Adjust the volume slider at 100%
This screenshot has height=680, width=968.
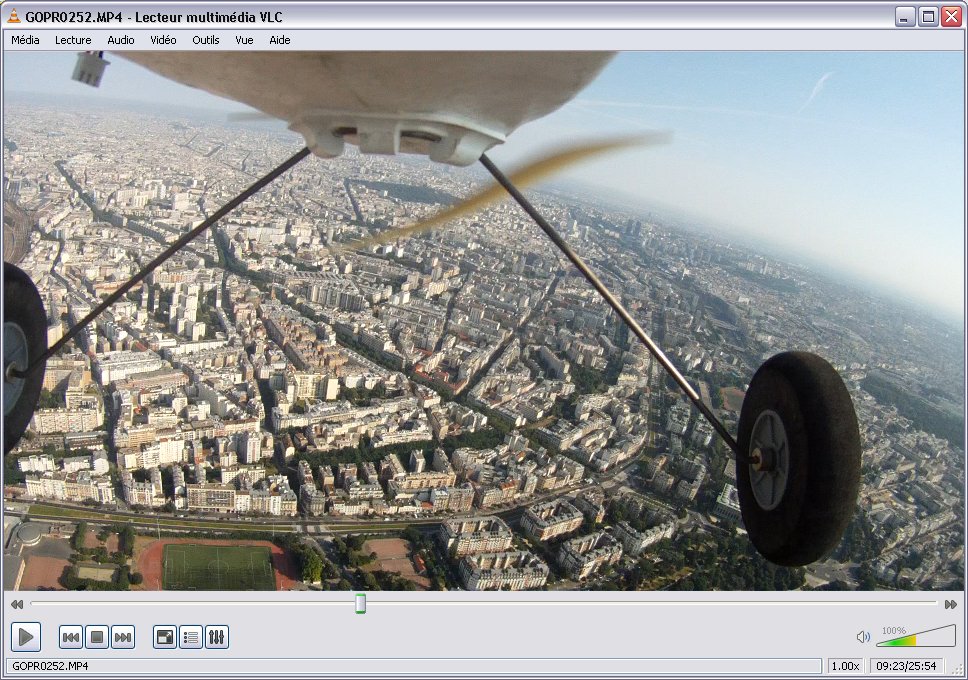[x=916, y=636]
